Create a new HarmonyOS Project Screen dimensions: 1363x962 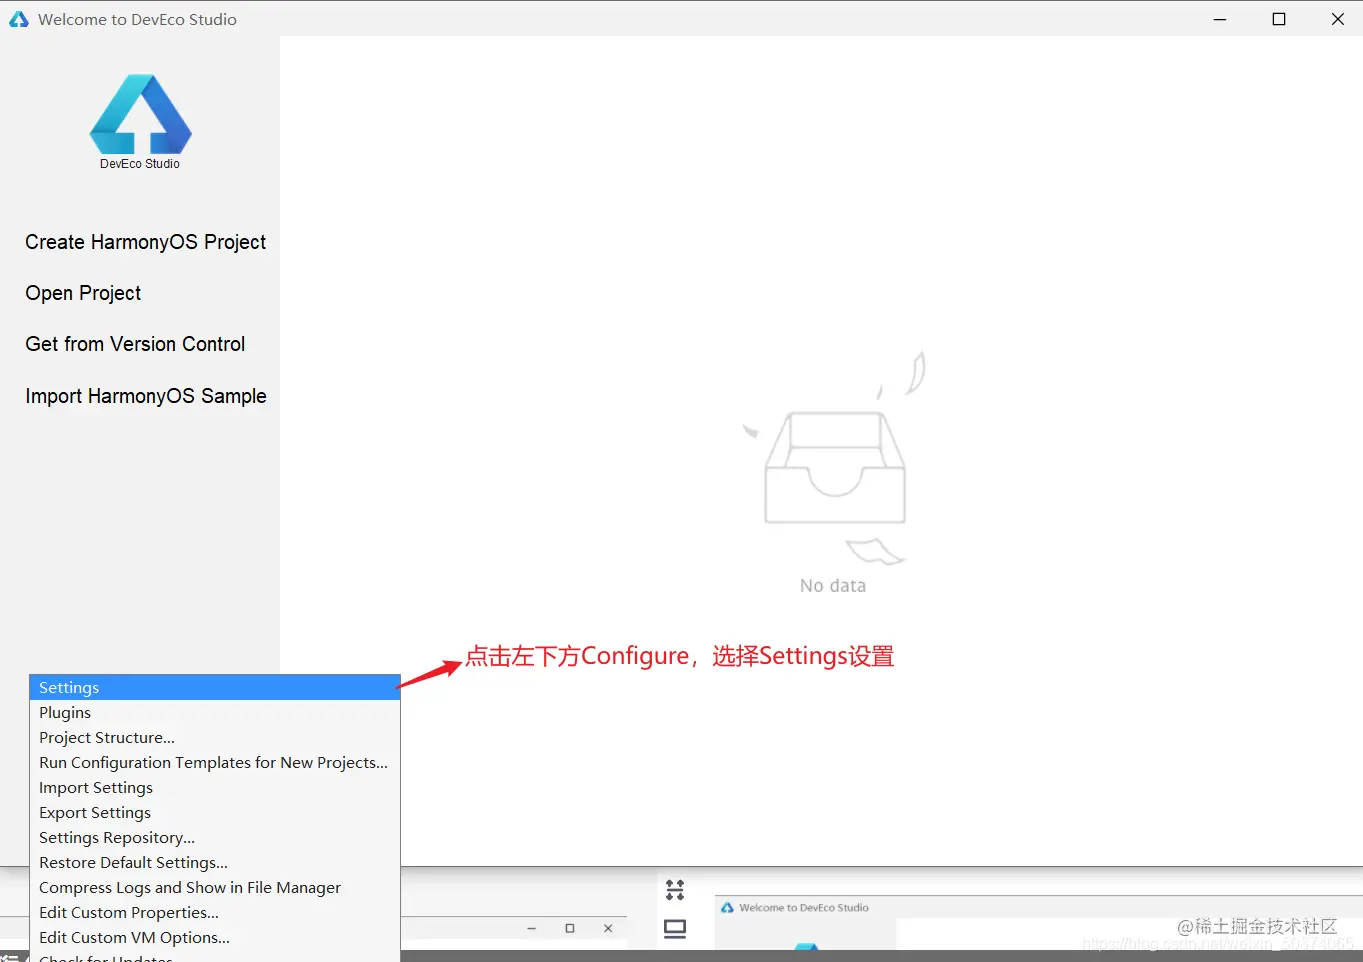146,242
